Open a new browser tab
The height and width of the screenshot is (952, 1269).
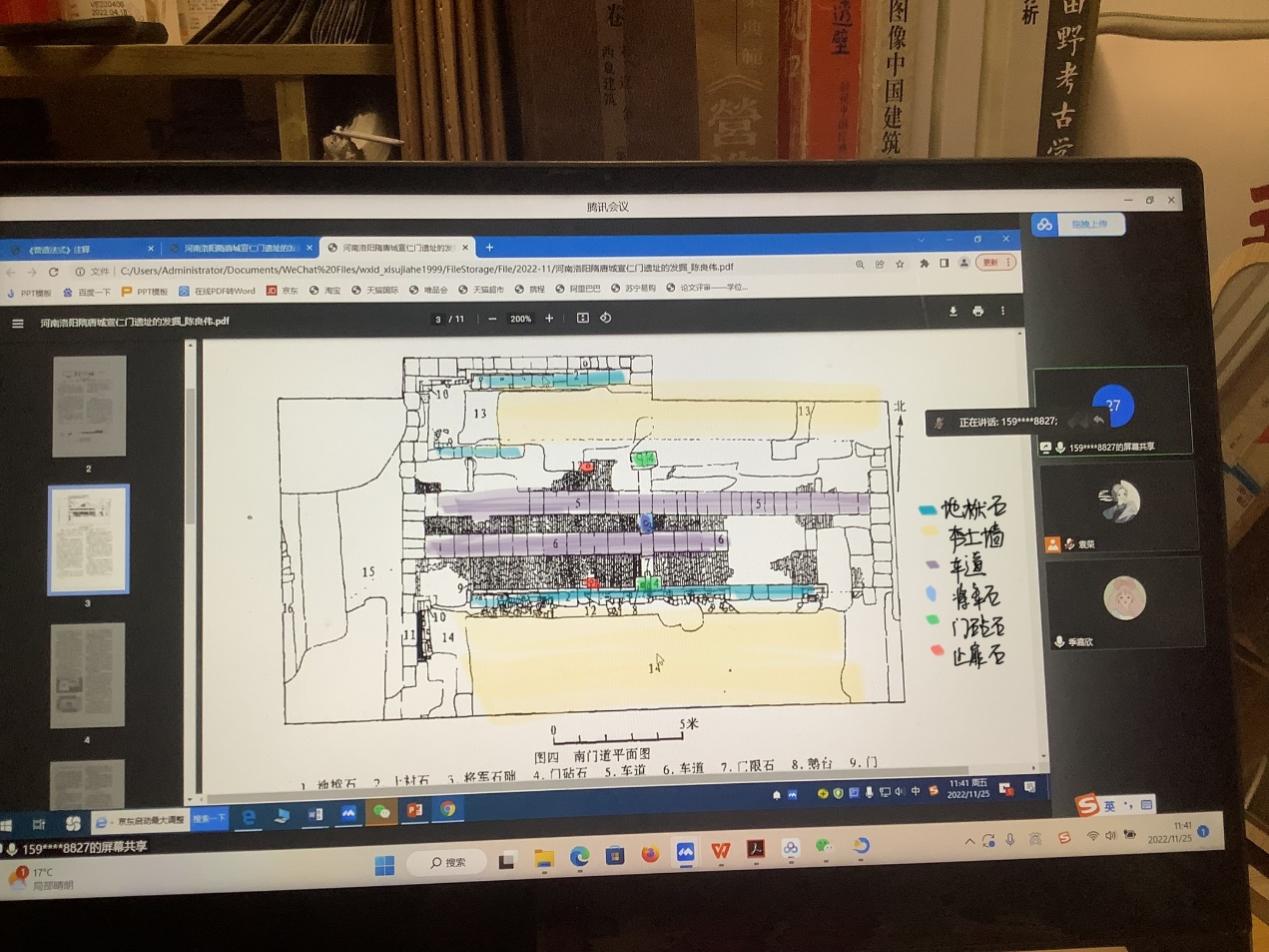(489, 247)
